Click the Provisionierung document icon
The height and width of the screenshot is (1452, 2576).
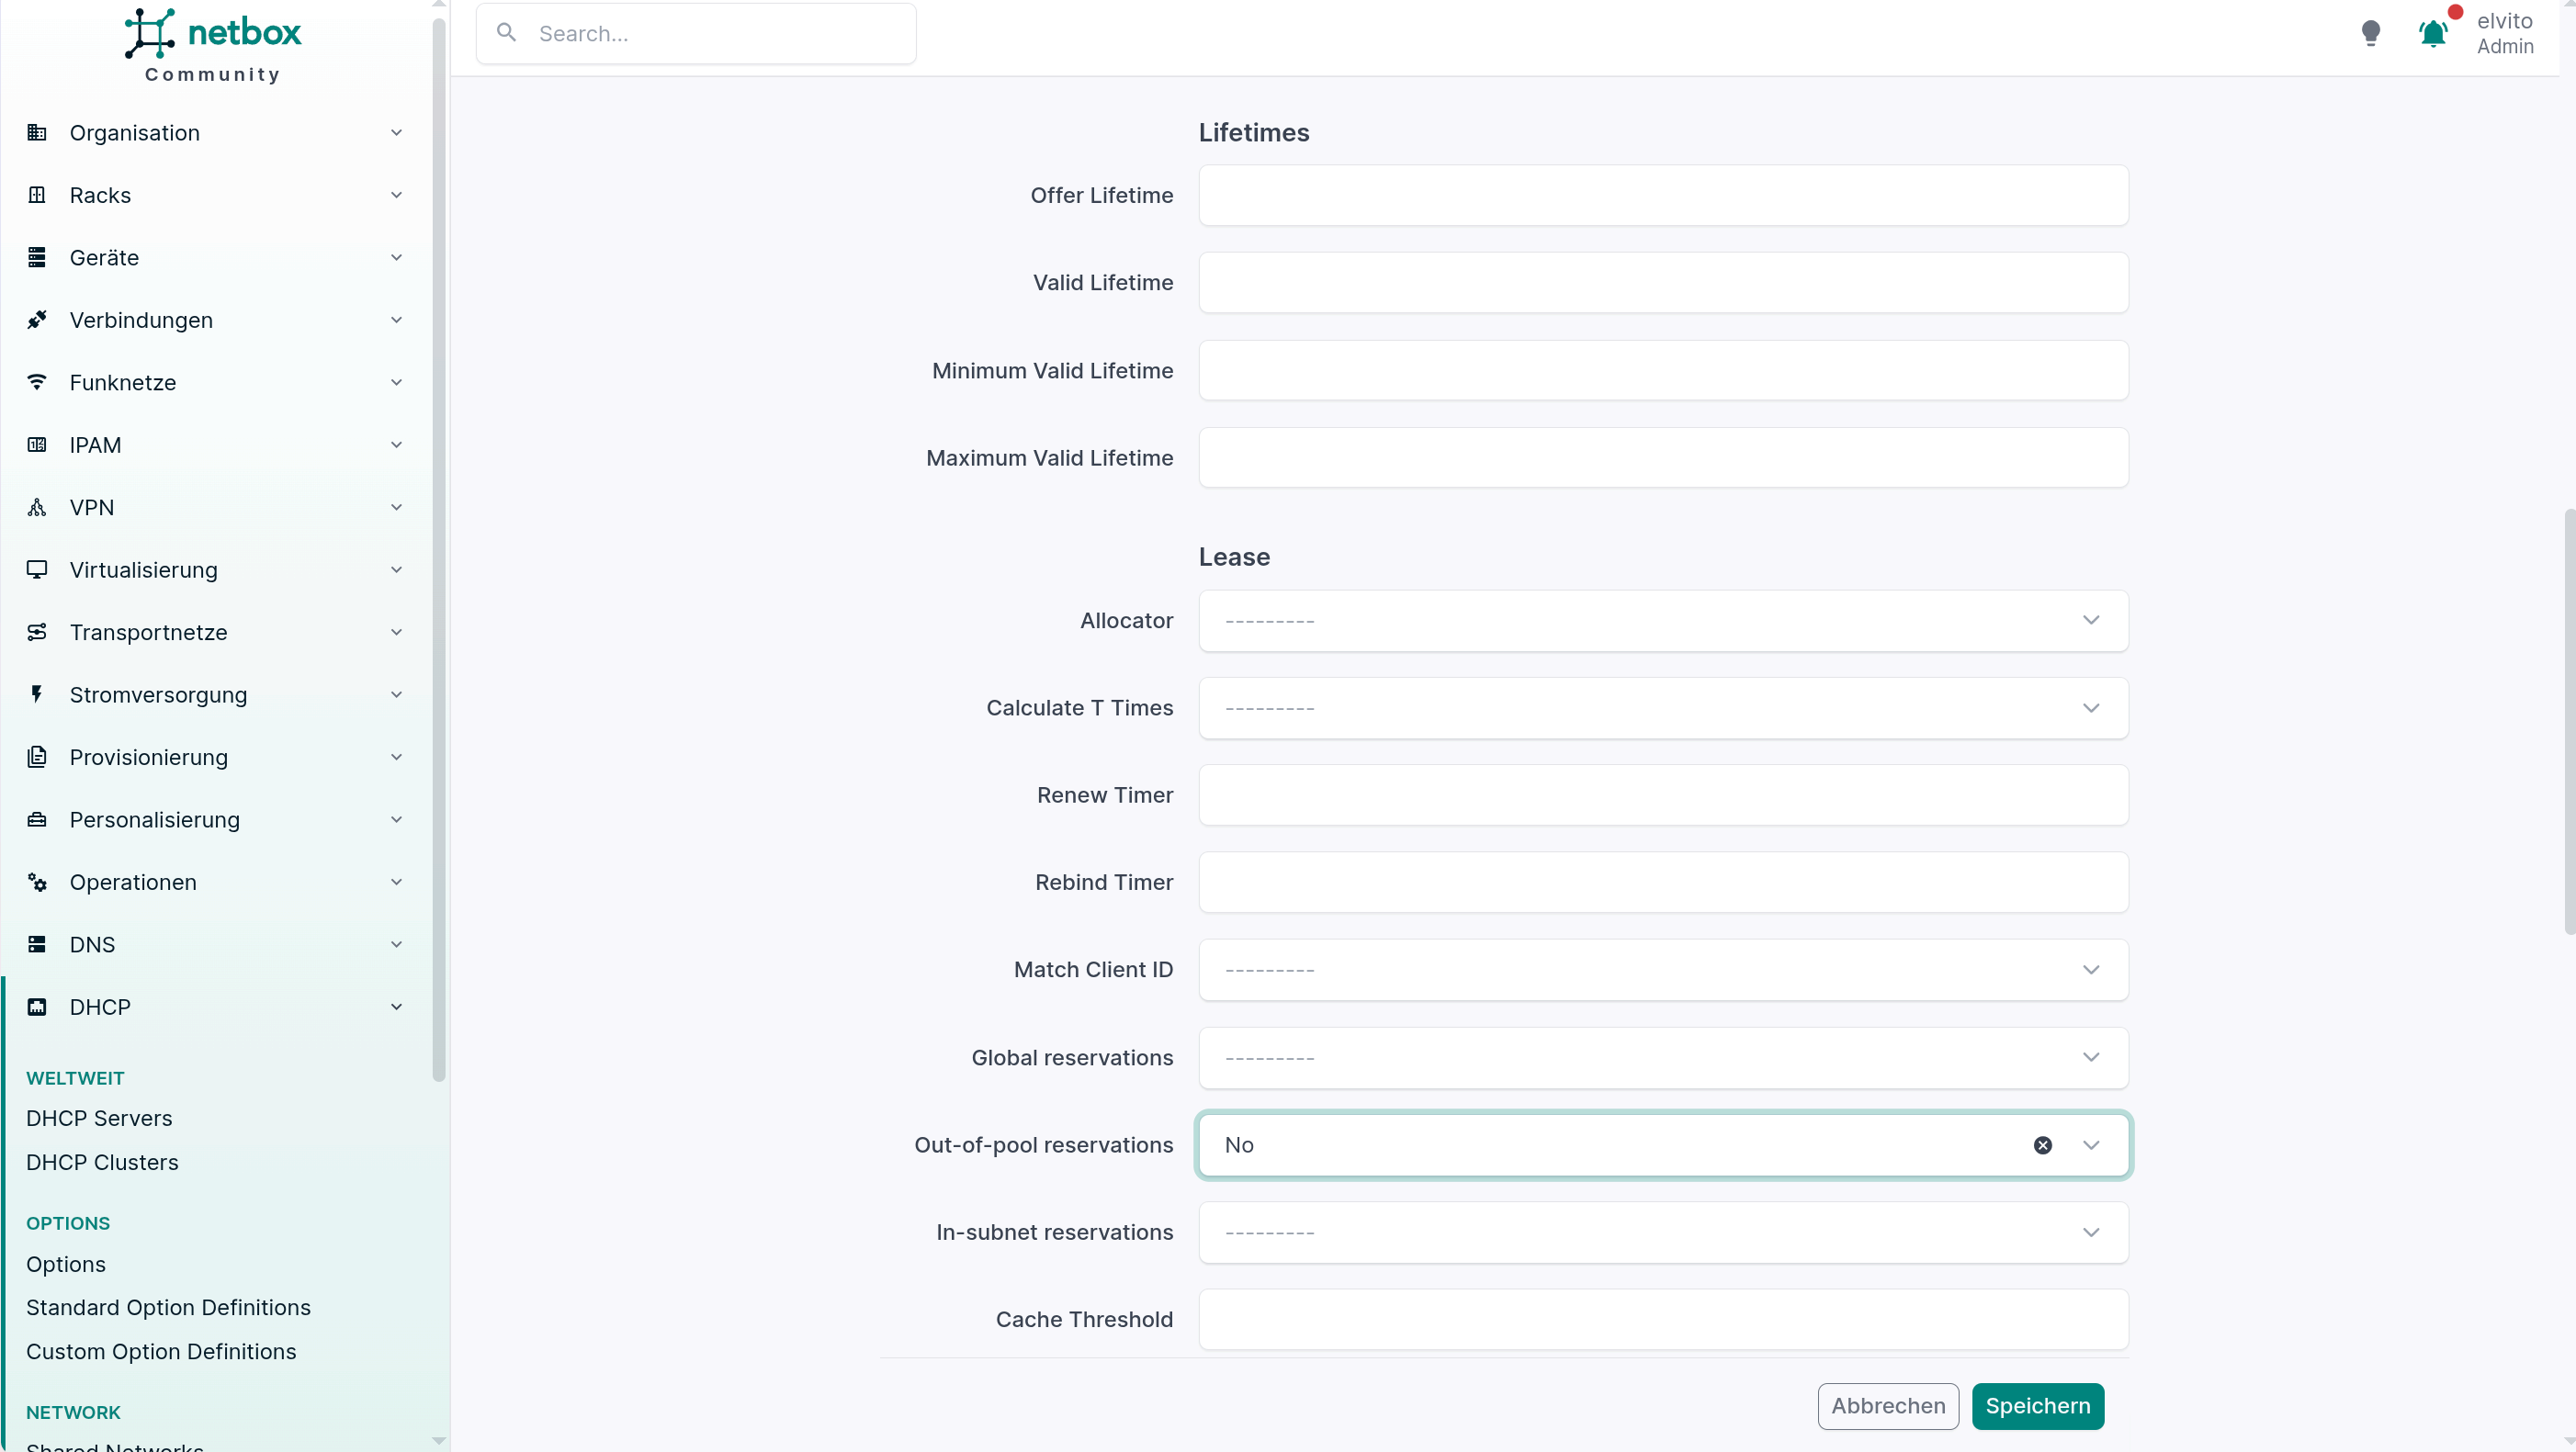(x=37, y=757)
